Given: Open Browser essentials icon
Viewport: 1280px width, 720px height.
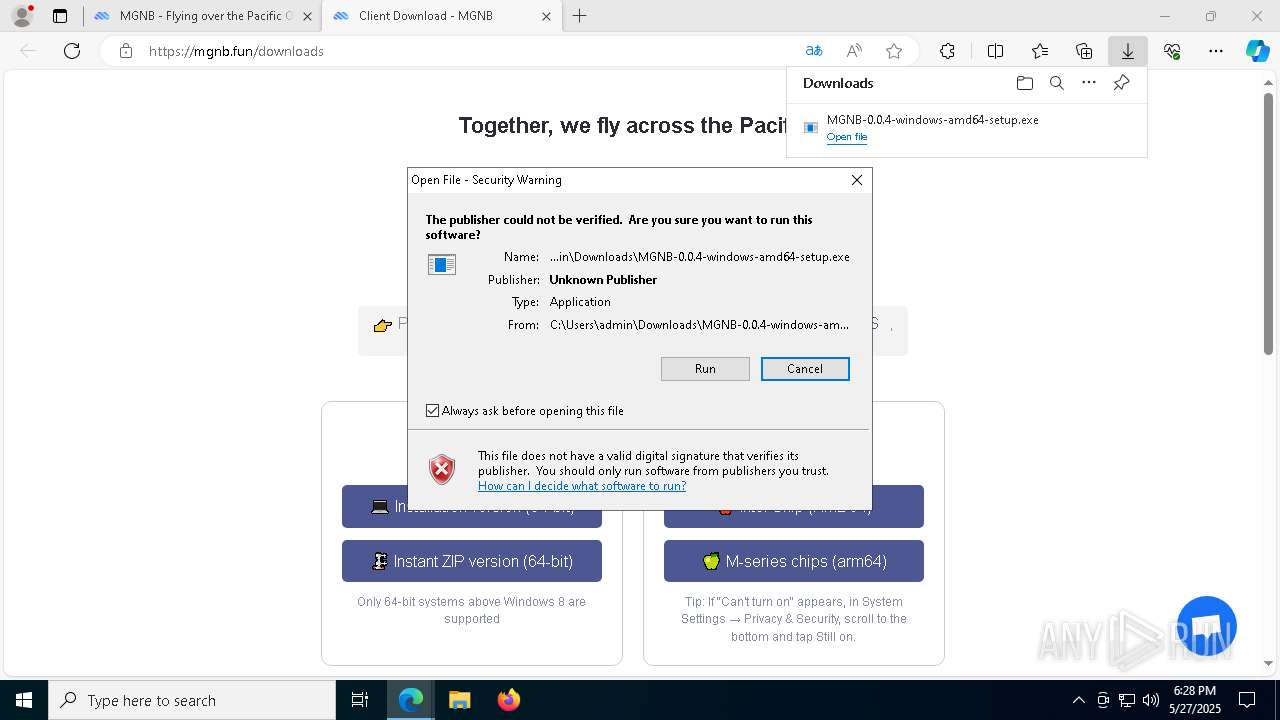Looking at the screenshot, I should tap(1172, 51).
